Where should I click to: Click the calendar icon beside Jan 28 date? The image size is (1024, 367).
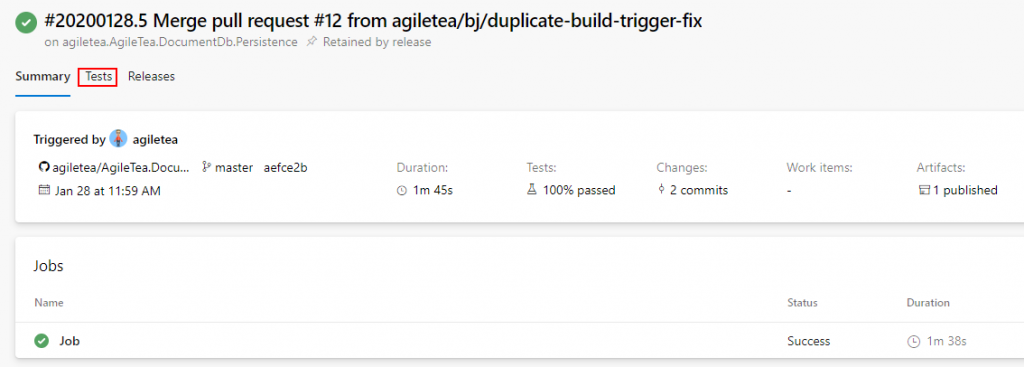tap(44, 191)
